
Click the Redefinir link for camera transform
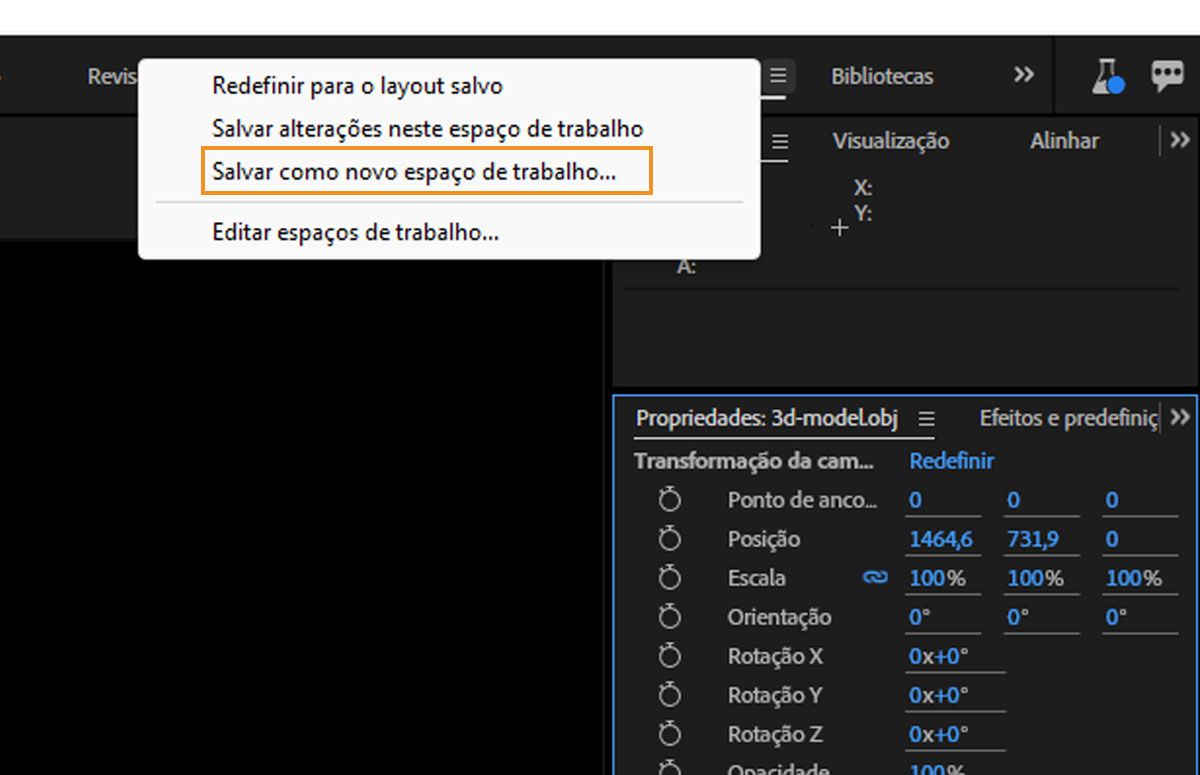click(x=951, y=461)
